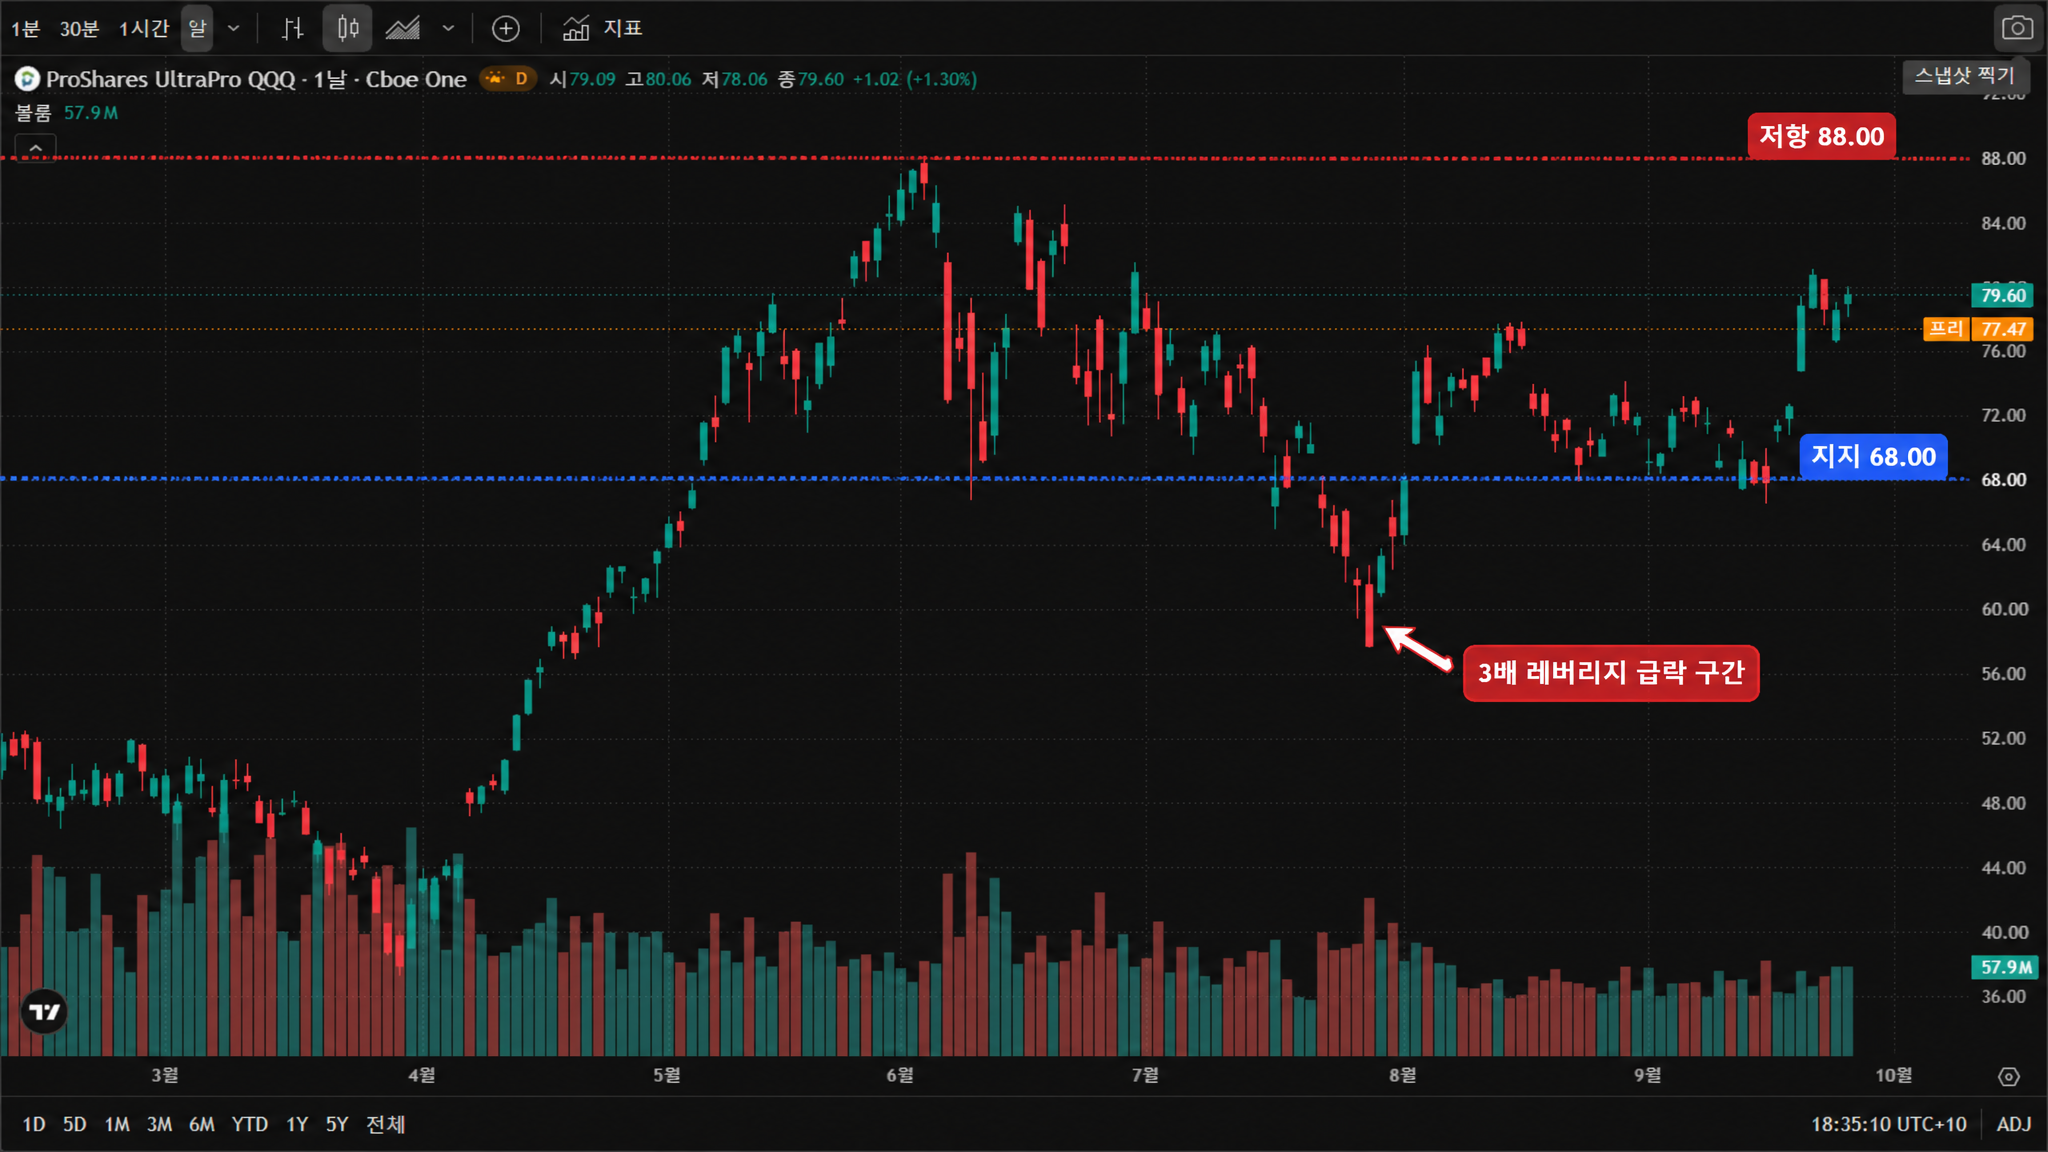This screenshot has width=2048, height=1152.
Task: Click the 8월 date axis label
Action: [1402, 1075]
